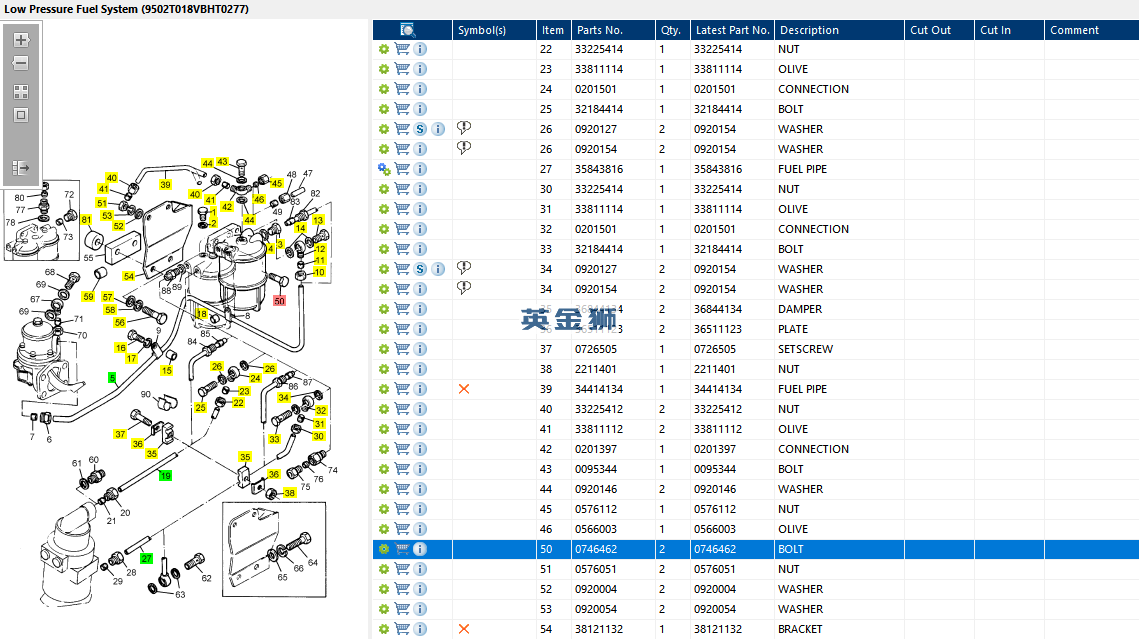Viewport: 1139px width, 639px height.
Task: Sort by Latest Part No. column header
Action: (x=732, y=30)
